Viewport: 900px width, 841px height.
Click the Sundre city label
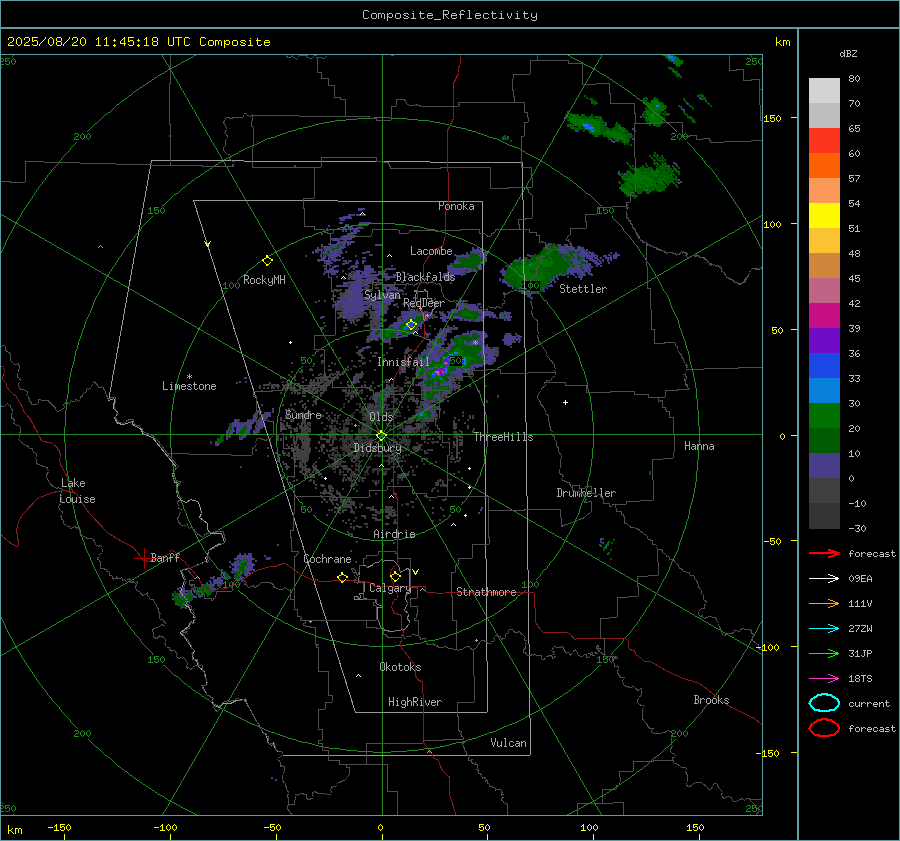tap(303, 415)
